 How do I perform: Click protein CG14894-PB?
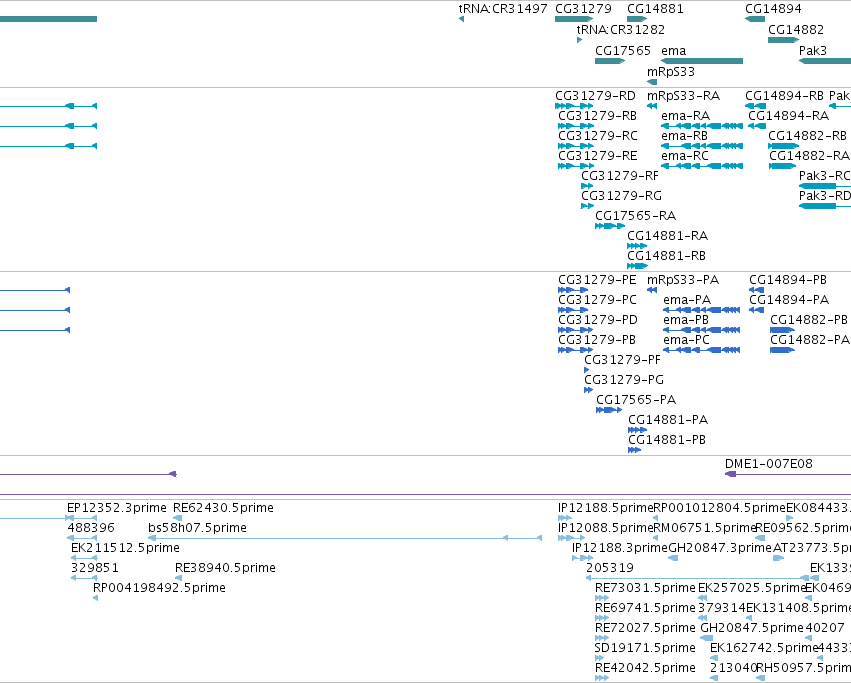(788, 280)
